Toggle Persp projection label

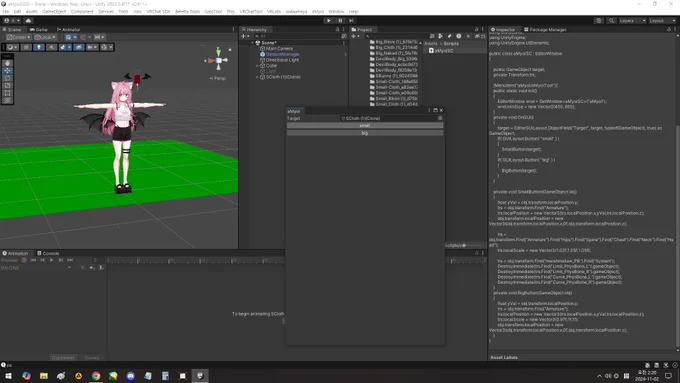point(218,79)
